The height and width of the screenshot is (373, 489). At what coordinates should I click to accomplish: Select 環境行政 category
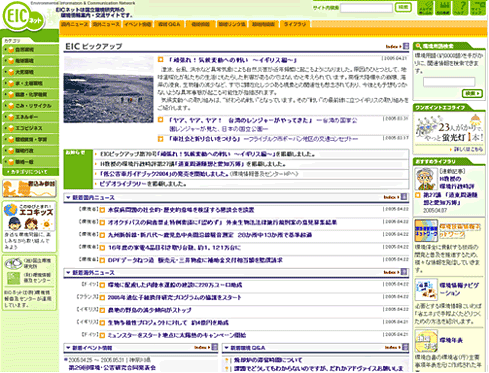(x=31, y=151)
